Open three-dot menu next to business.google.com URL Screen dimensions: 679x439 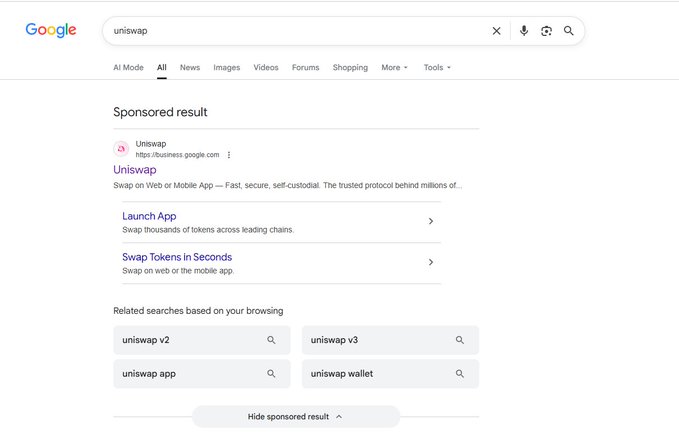coord(229,155)
